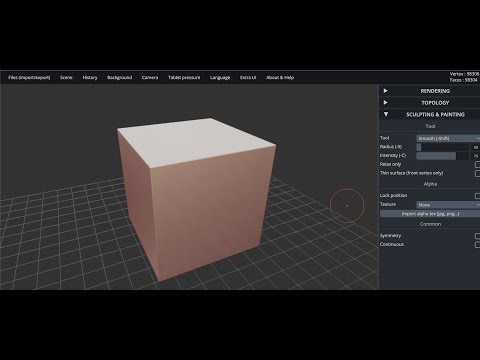Image resolution: width=480 pixels, height=360 pixels.
Task: Toggle Thin surface (front vertex only) checkbox
Action: (x=477, y=173)
